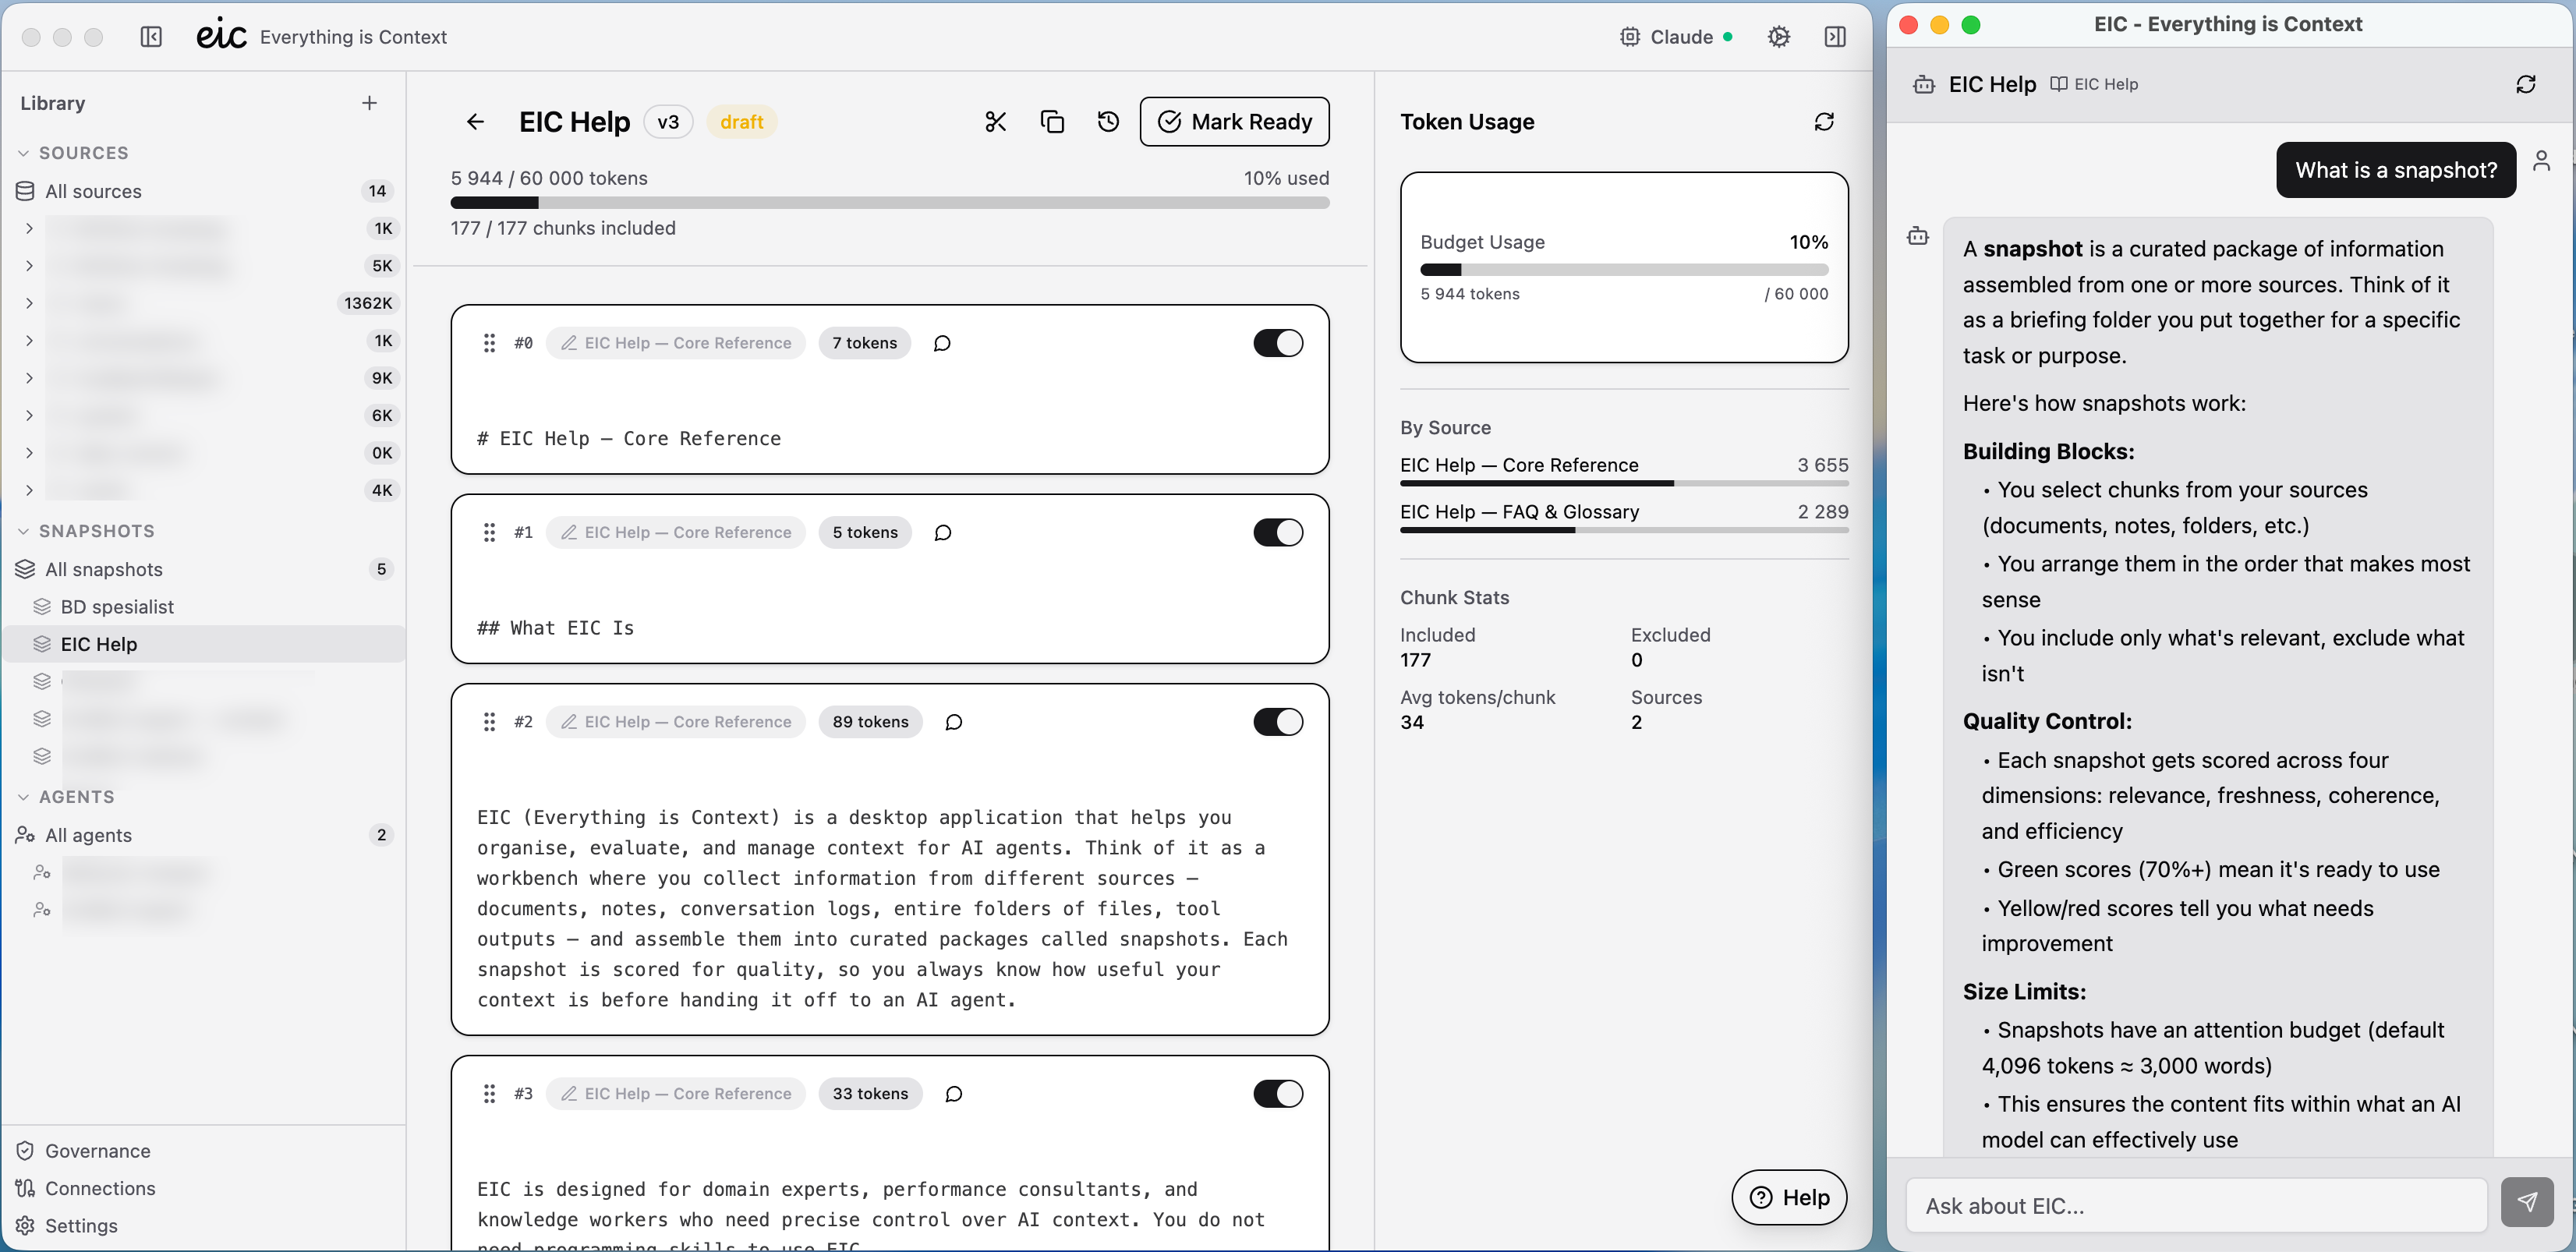Select All sources in library
Screen dimensions: 2576x1252
(204, 191)
